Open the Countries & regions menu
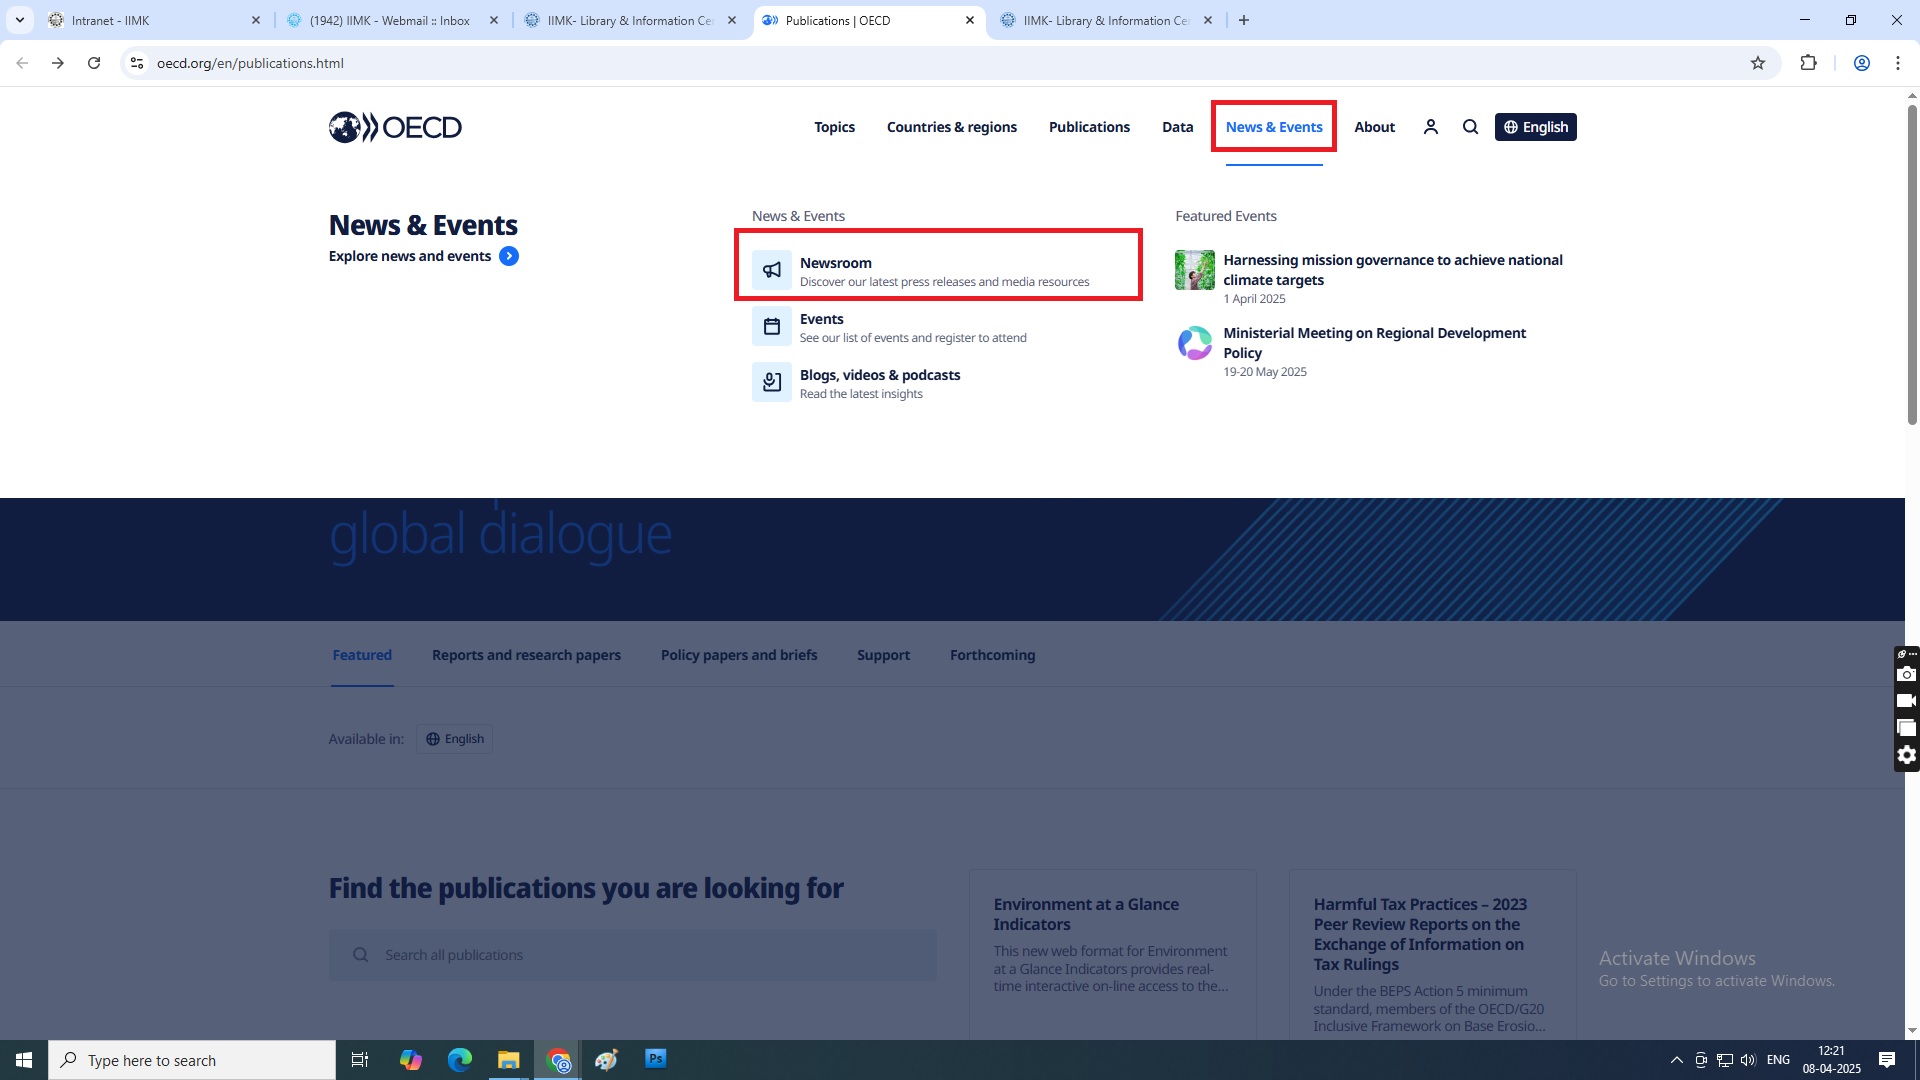 (x=951, y=127)
